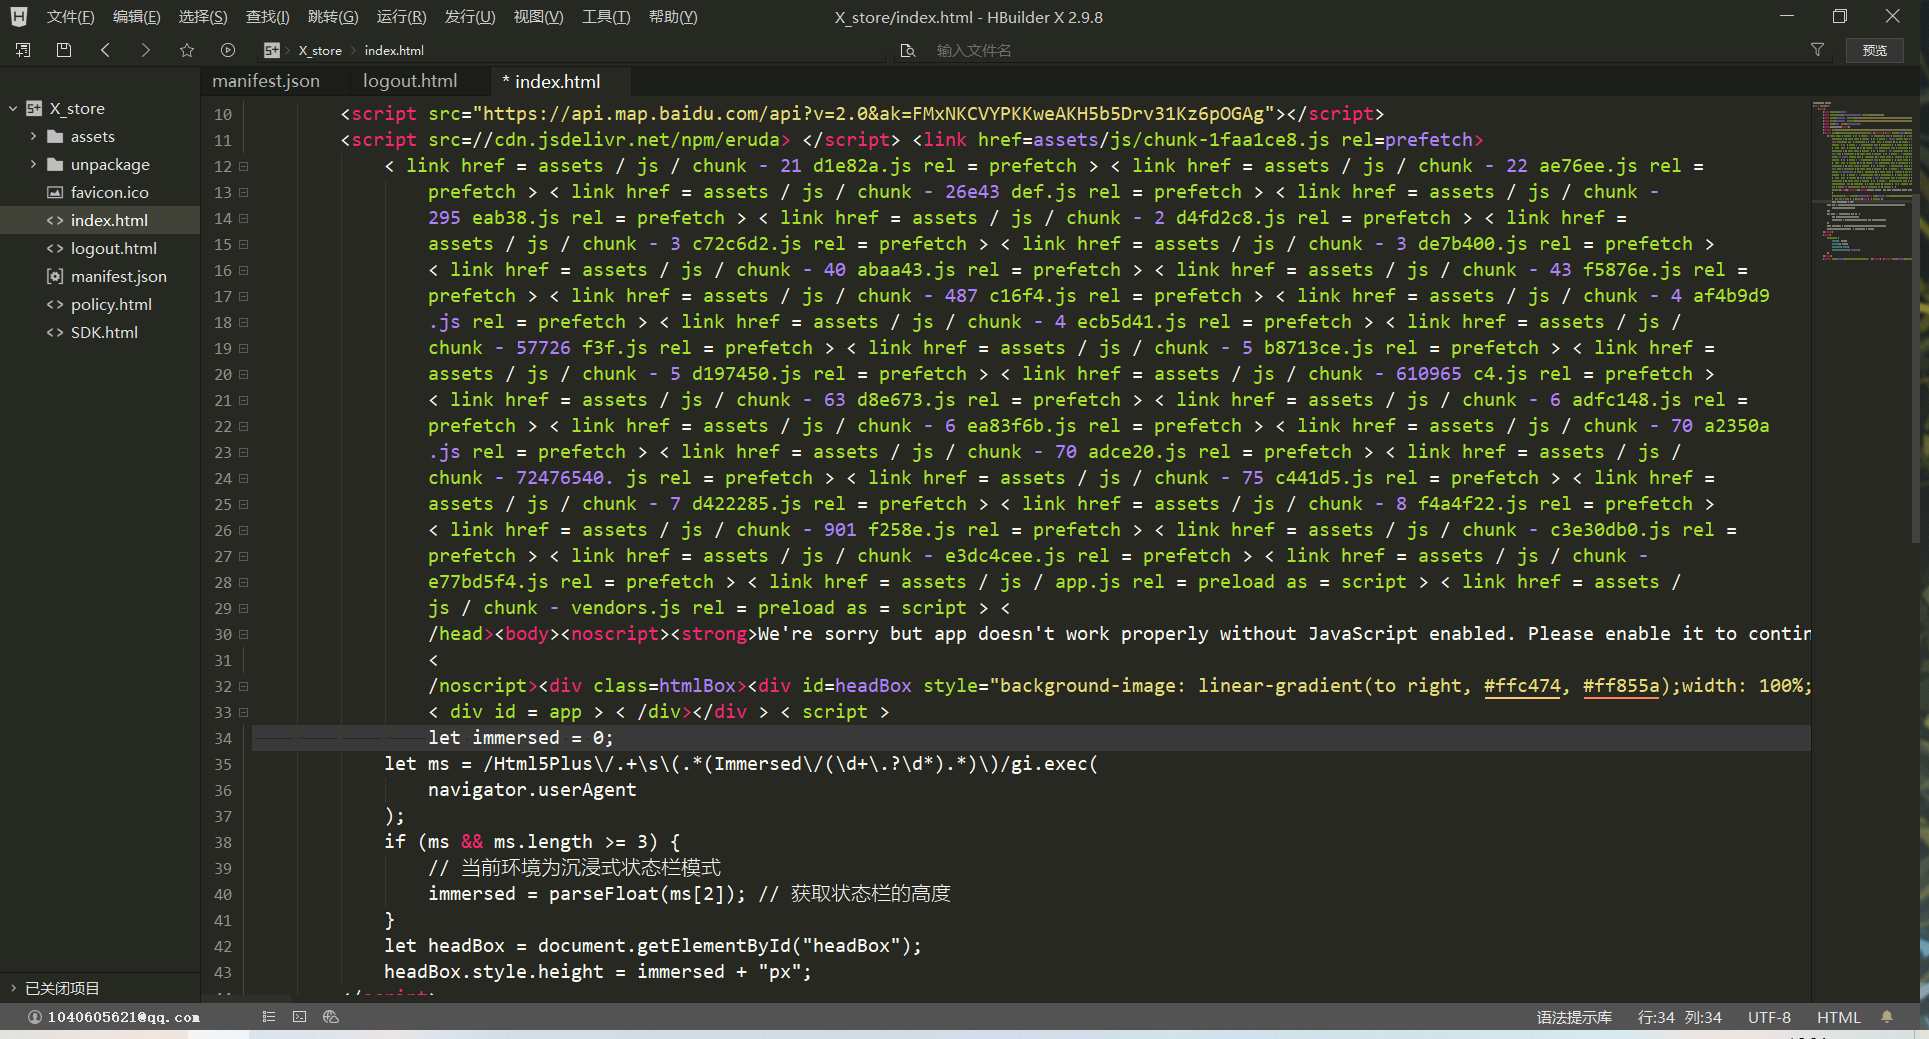Open logout.html in the project tree
1929x1039 pixels.
100,248
